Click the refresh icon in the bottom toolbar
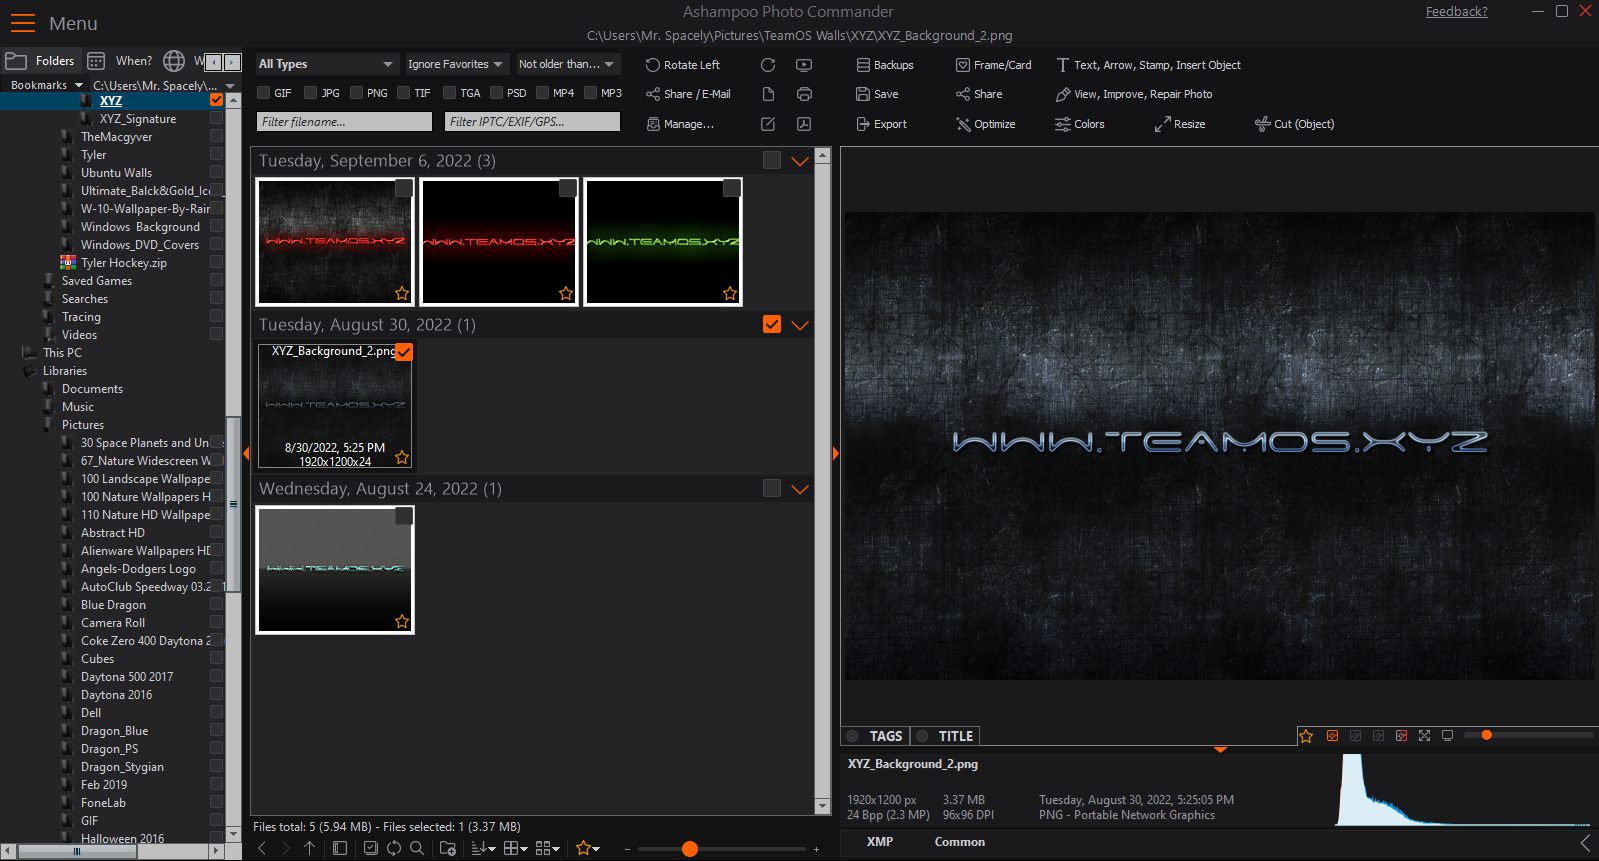 point(394,848)
